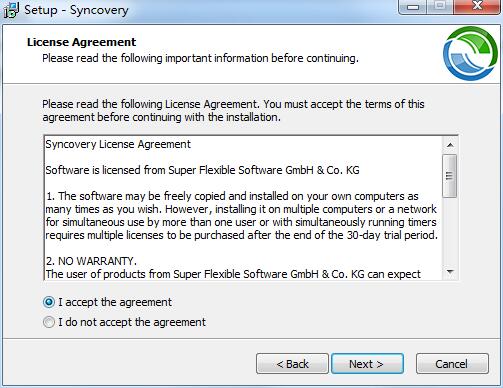Click the Syncovery green-blue logo
The height and width of the screenshot is (388, 503).
(x=470, y=53)
